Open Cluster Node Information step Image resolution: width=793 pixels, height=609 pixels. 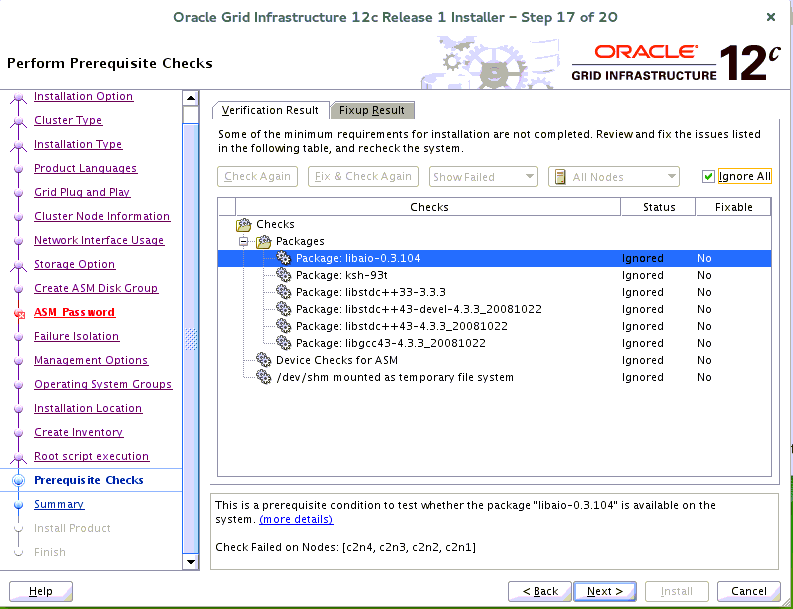(x=102, y=216)
